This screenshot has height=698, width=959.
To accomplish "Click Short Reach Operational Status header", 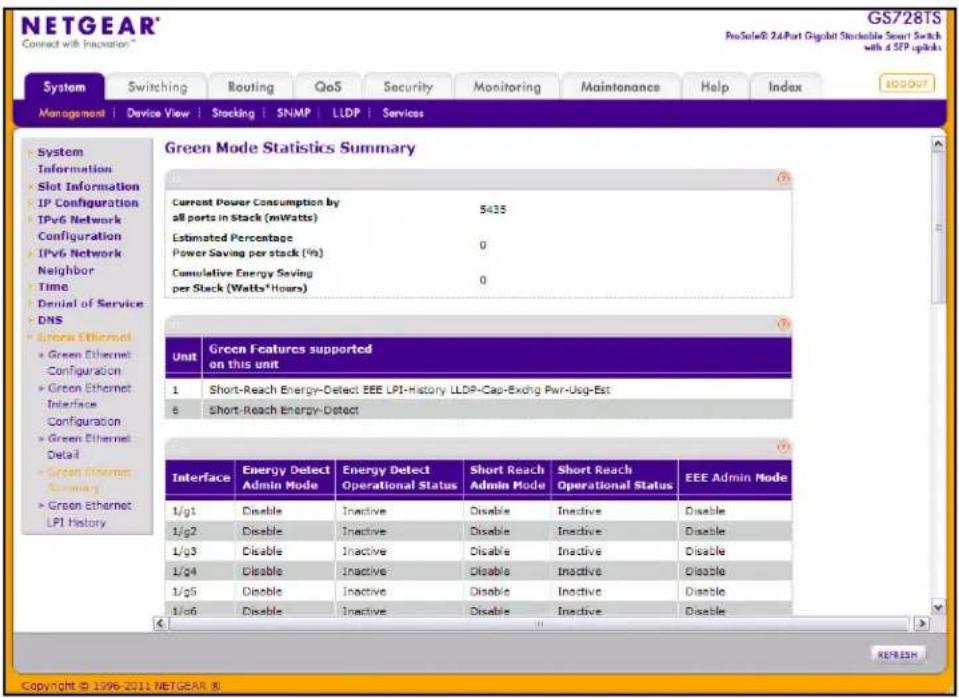I will click(615, 478).
